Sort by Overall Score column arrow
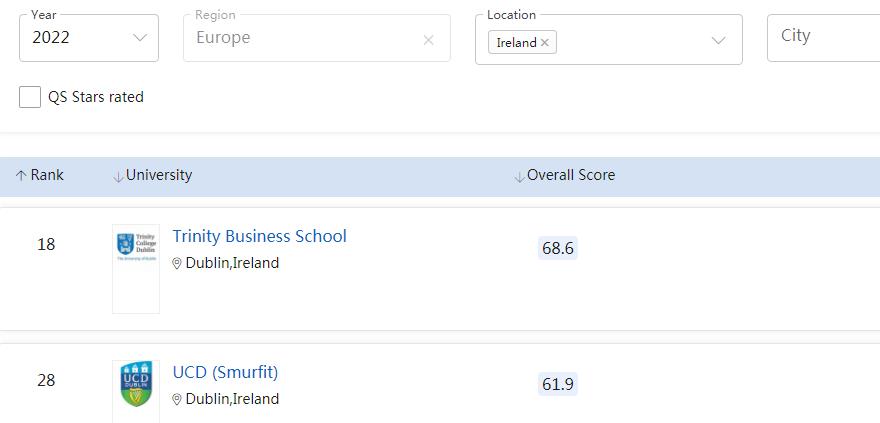Viewport: 880px width, 423px height. tap(519, 176)
